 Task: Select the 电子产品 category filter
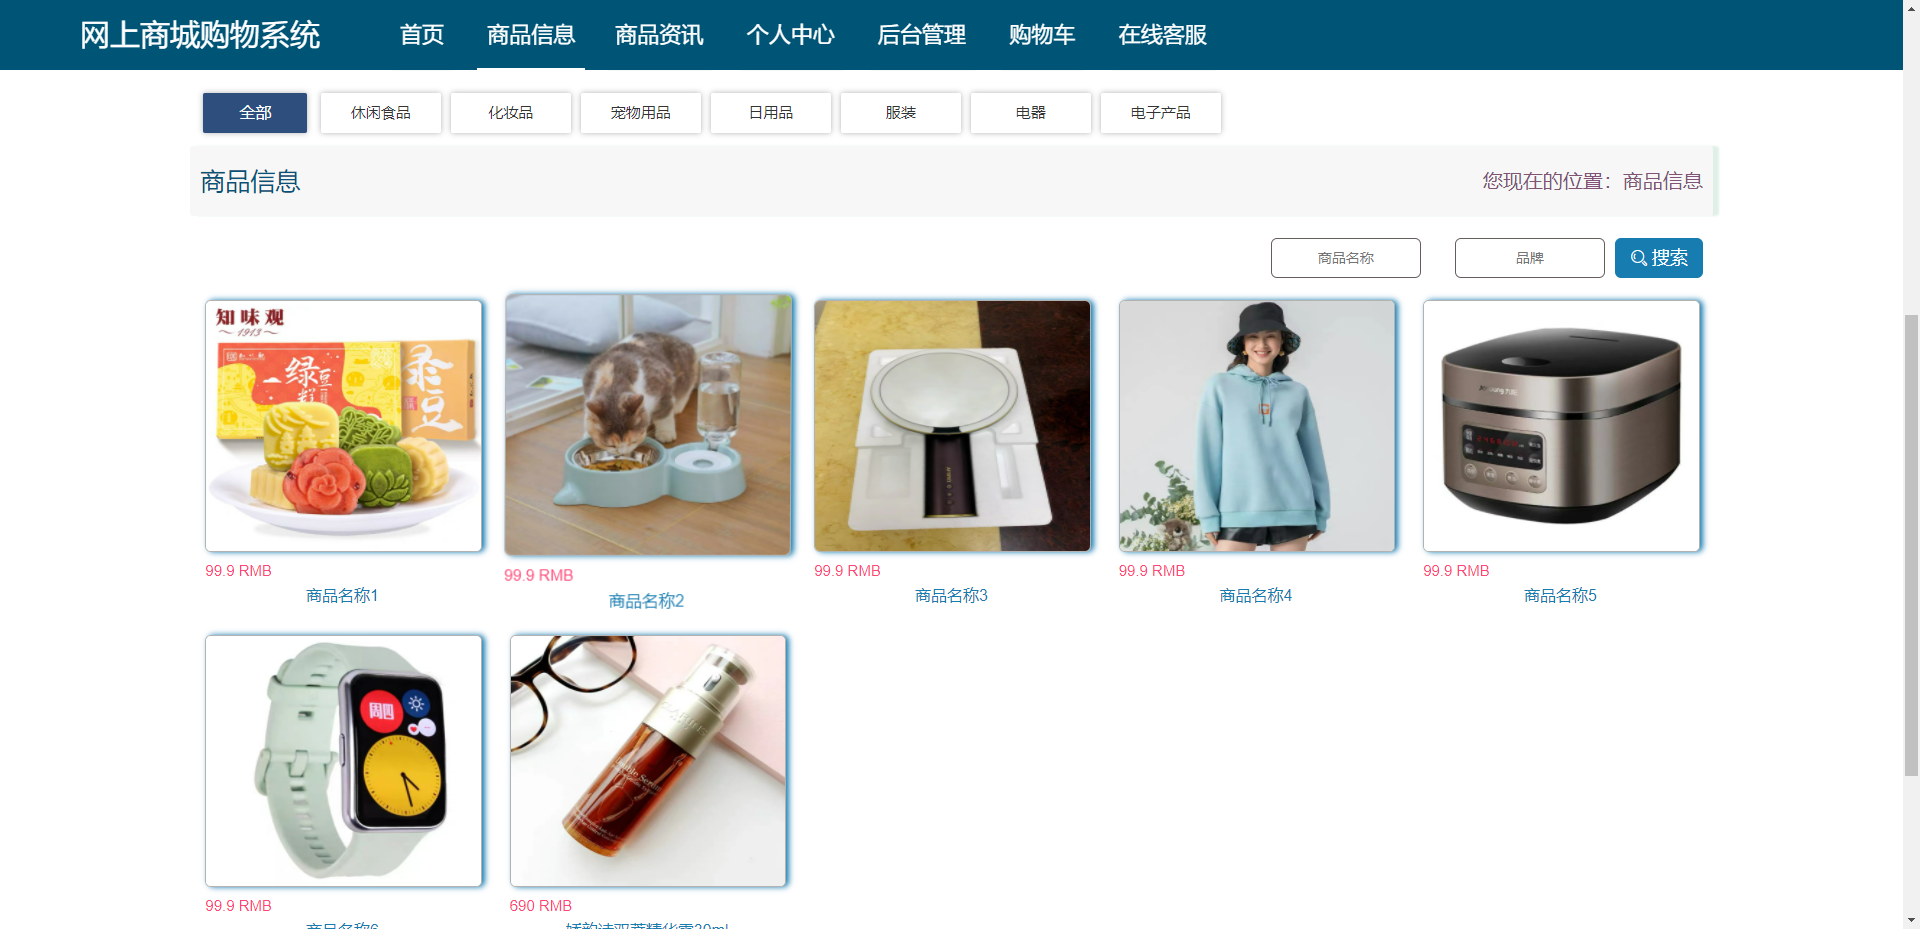click(1161, 113)
